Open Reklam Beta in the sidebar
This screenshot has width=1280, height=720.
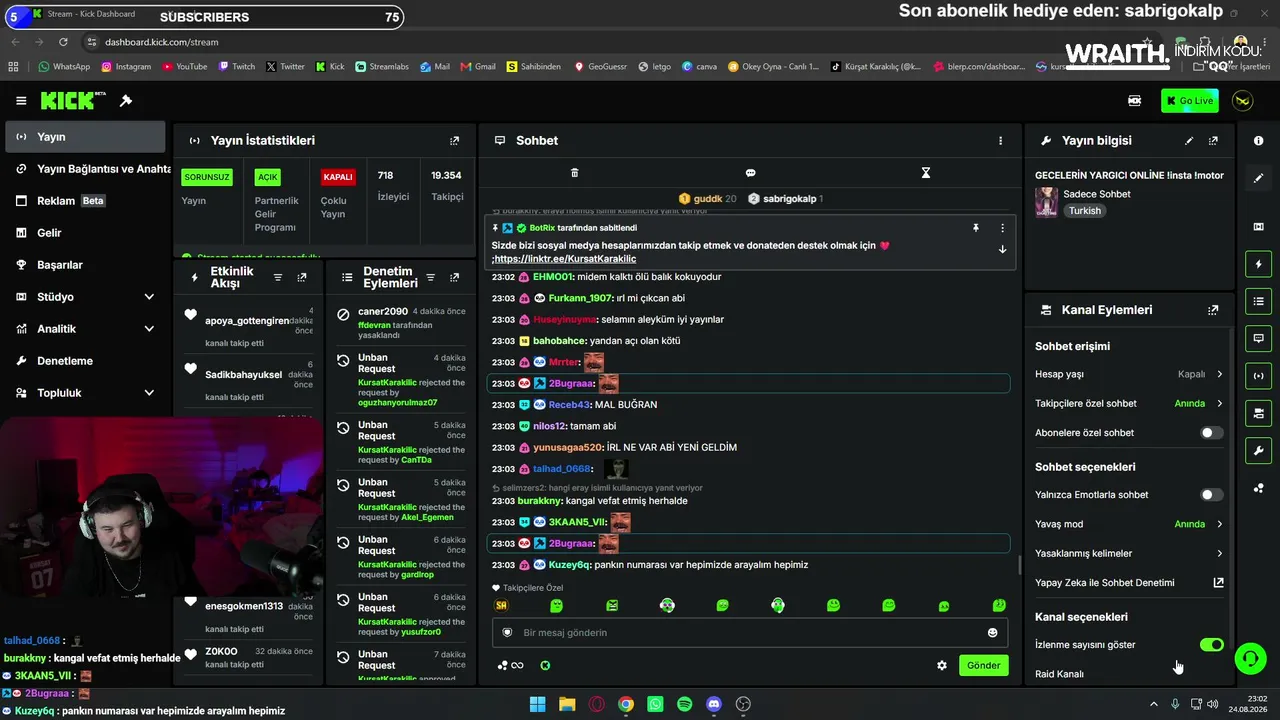tap(85, 201)
